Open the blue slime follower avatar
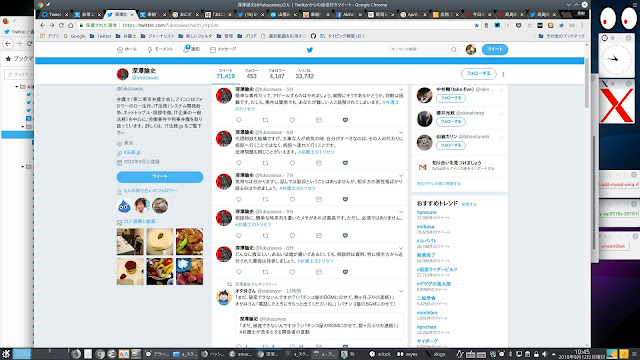640x360 pixels. pyautogui.click(x=124, y=206)
